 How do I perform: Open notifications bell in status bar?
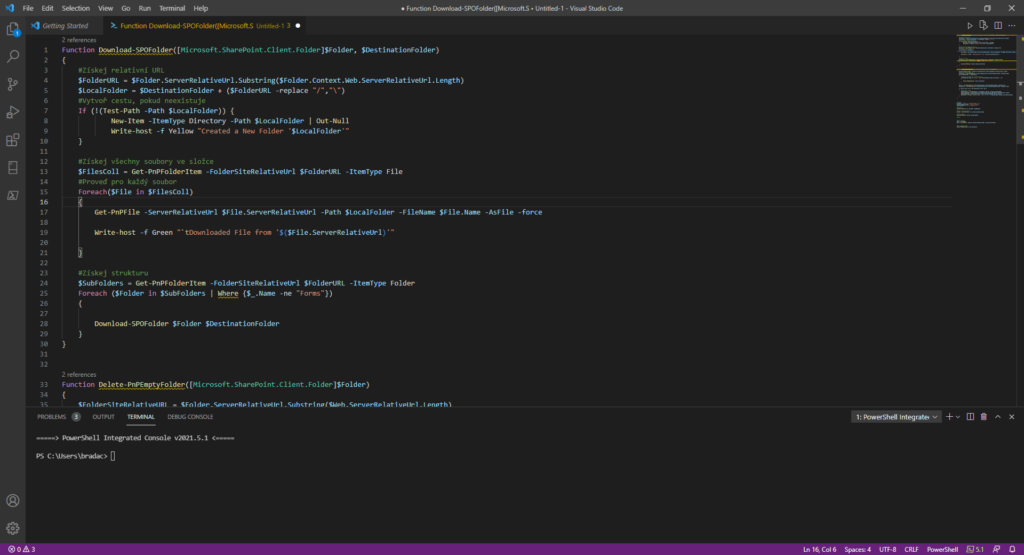[1012, 549]
